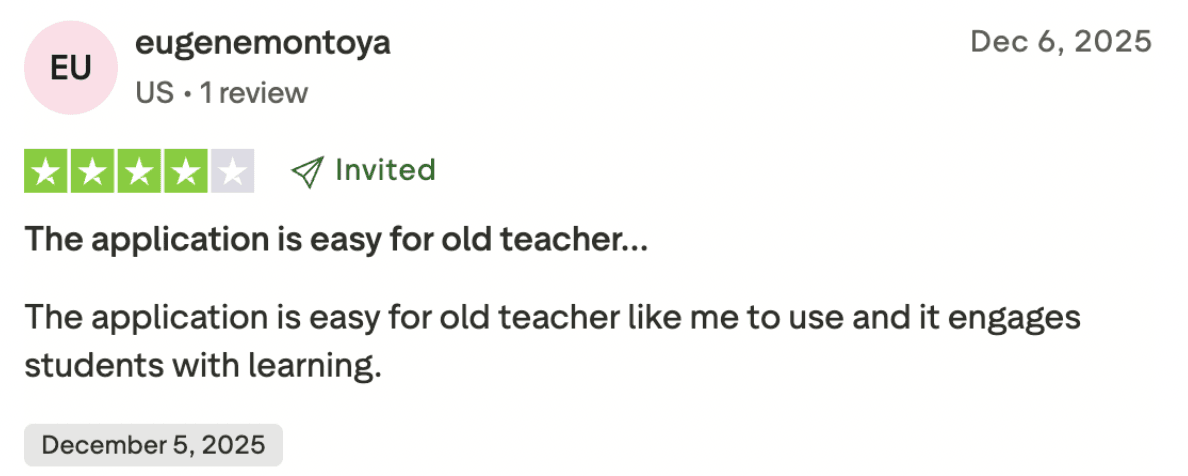Click the Dec 6, 2025 post date
The image size is (1188, 476).
(x=1061, y=42)
